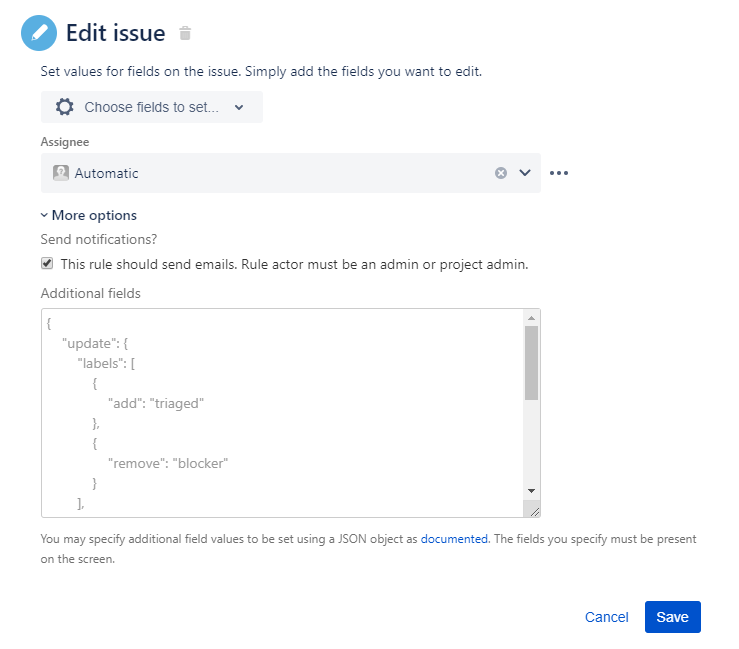Open the Choose fields to set dropdown
739x649 pixels.
(152, 107)
